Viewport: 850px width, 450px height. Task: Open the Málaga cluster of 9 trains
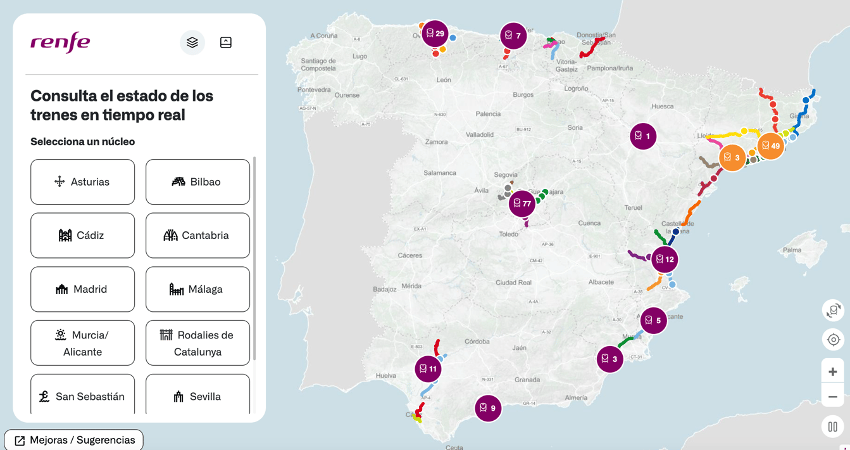(x=488, y=408)
